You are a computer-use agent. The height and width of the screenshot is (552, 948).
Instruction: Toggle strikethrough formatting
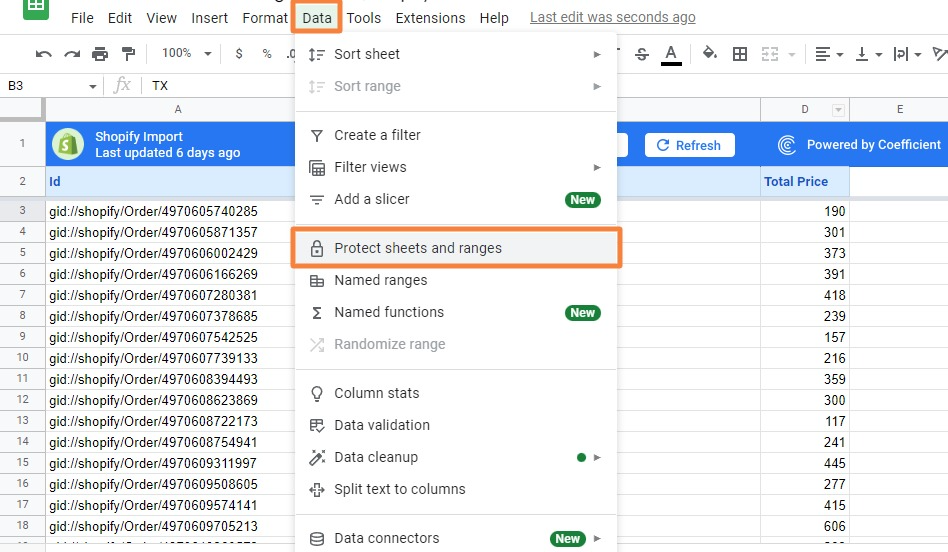click(642, 54)
